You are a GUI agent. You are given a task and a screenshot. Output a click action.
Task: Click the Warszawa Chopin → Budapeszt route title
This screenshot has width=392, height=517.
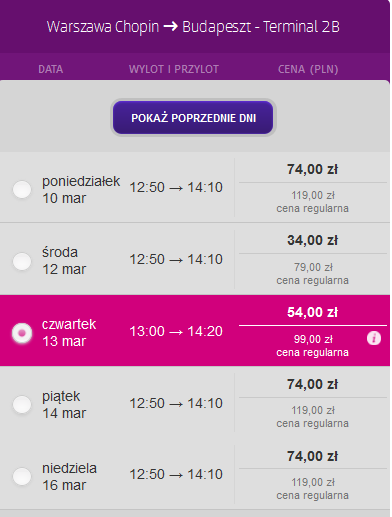coord(193,27)
